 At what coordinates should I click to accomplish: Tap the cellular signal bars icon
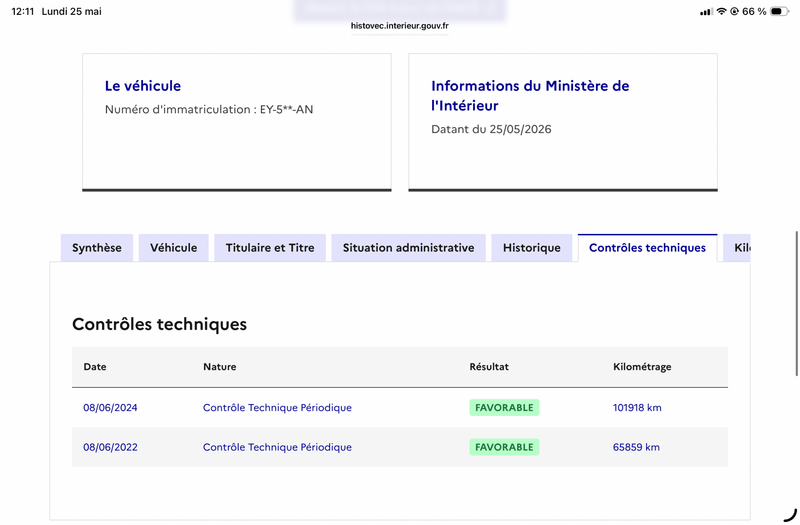click(x=706, y=12)
